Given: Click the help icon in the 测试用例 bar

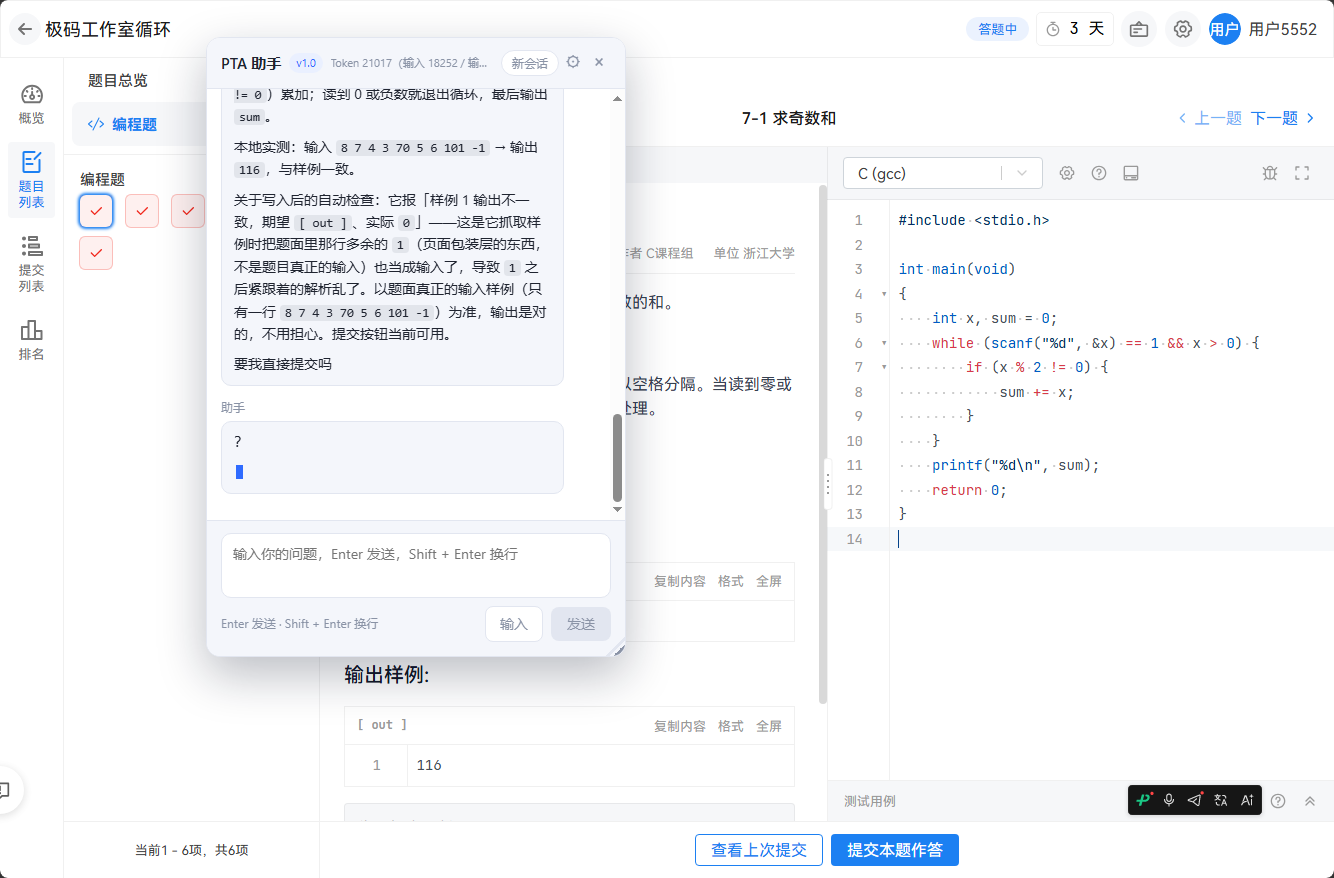Looking at the screenshot, I should [x=1278, y=801].
